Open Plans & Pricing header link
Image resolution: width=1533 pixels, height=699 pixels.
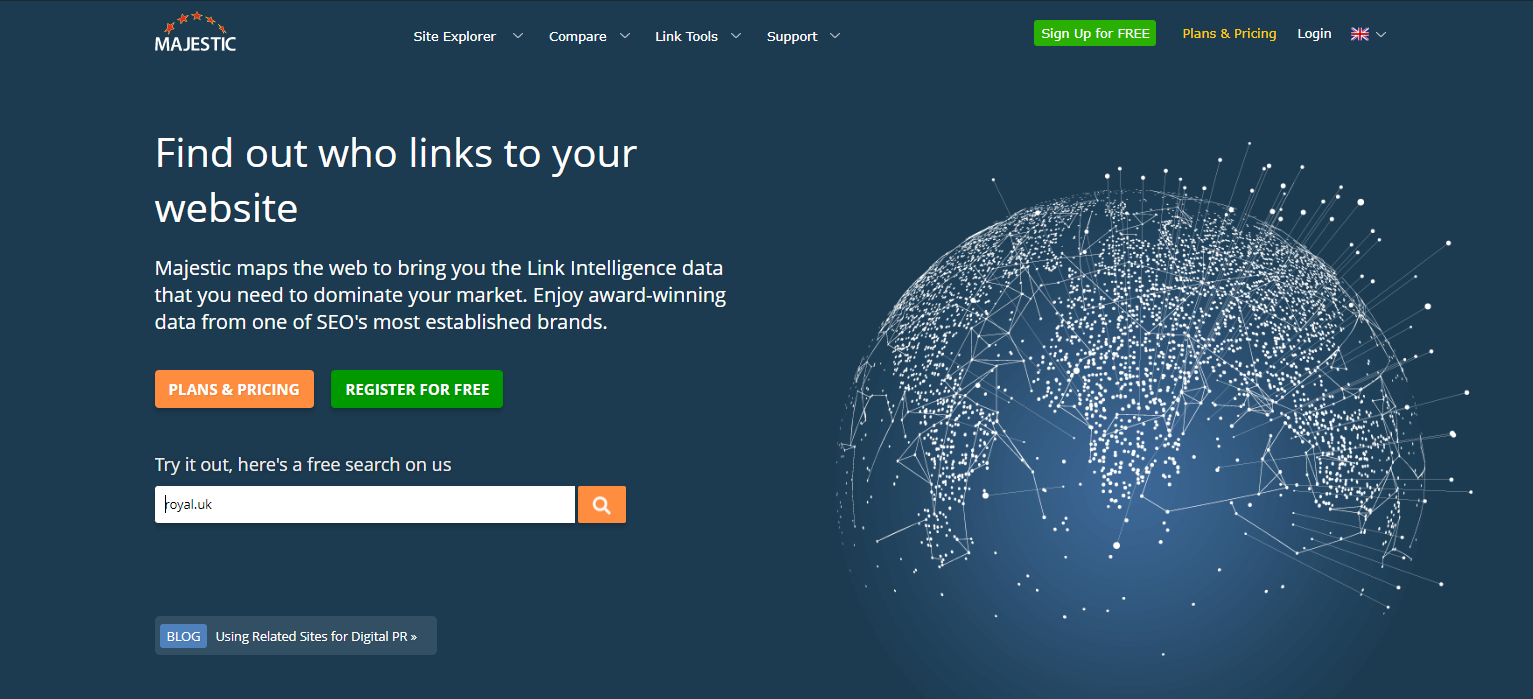click(1229, 33)
